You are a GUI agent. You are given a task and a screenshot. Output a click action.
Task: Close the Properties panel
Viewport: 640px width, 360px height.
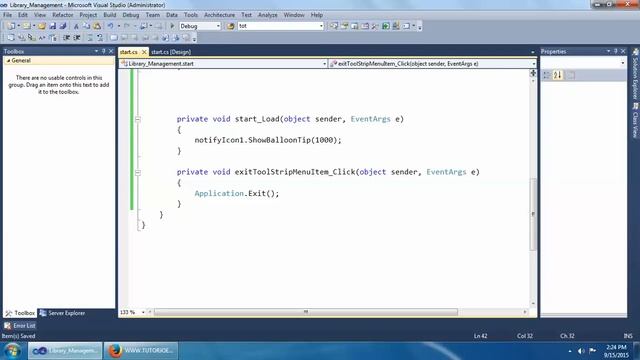click(623, 51)
